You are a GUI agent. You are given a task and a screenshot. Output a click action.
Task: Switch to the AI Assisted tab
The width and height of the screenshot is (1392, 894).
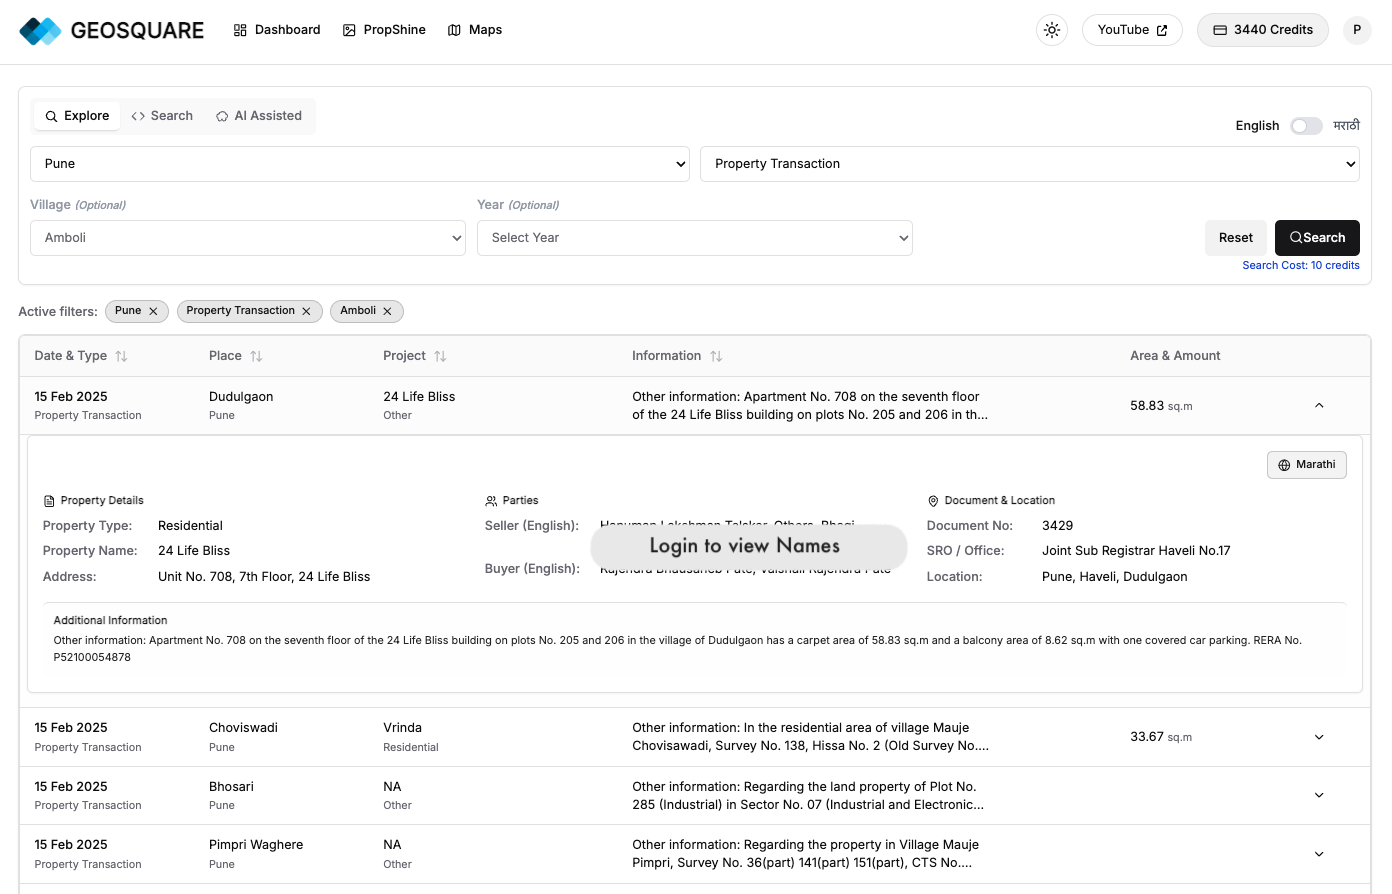(259, 116)
